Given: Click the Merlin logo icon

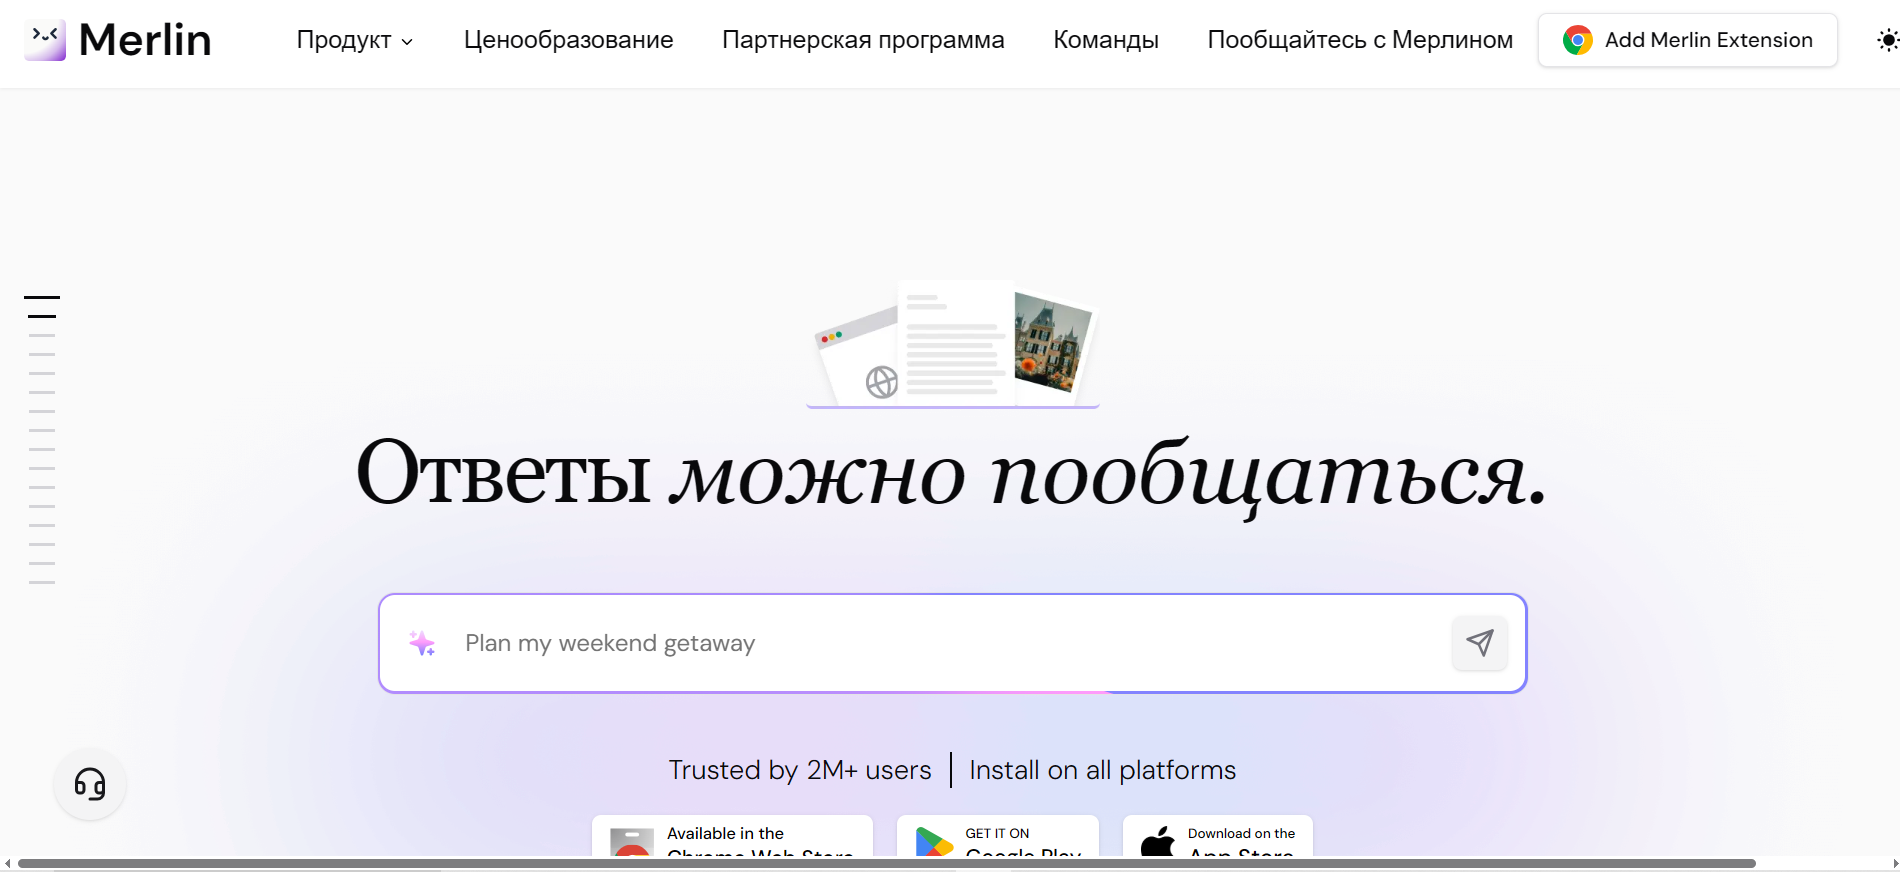Looking at the screenshot, I should [x=45, y=40].
